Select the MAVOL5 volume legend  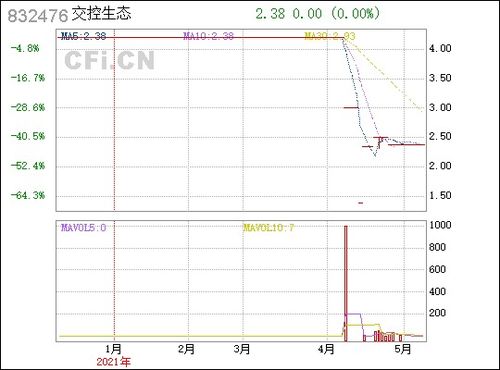tap(84, 228)
